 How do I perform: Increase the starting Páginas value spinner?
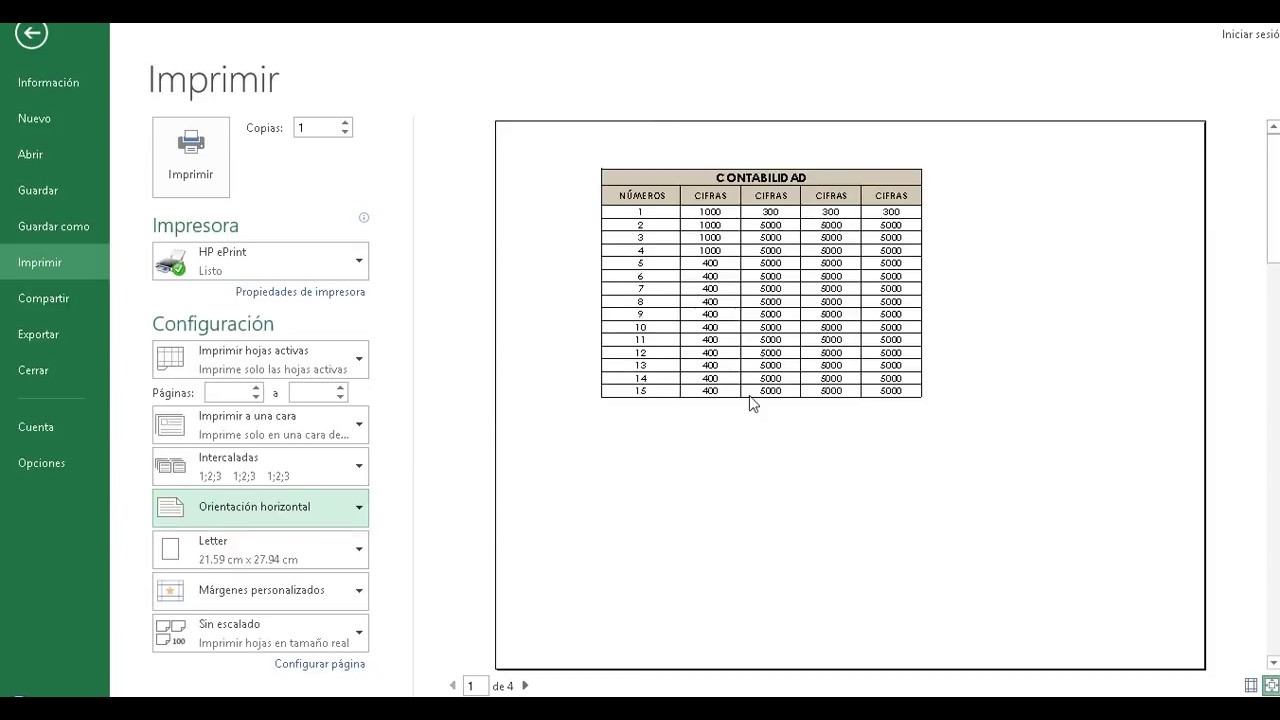pos(256,388)
